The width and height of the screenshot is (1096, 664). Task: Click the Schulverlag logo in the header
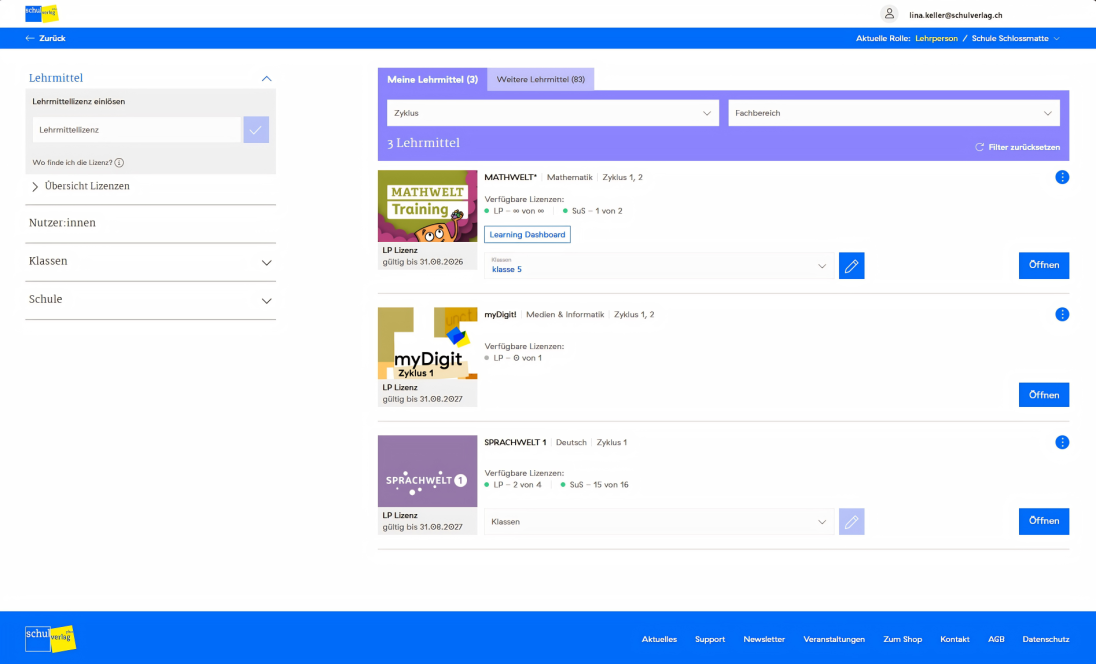41,14
